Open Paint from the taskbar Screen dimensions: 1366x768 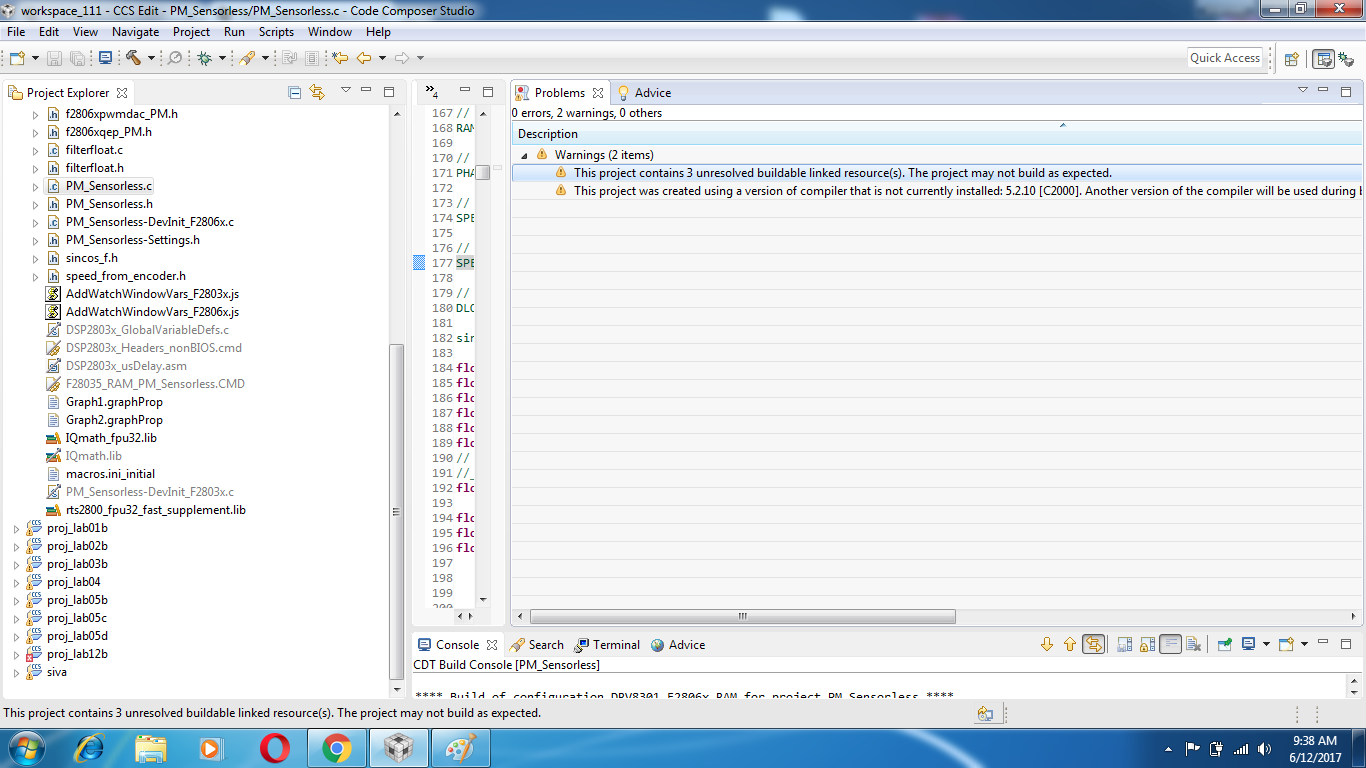[x=461, y=748]
